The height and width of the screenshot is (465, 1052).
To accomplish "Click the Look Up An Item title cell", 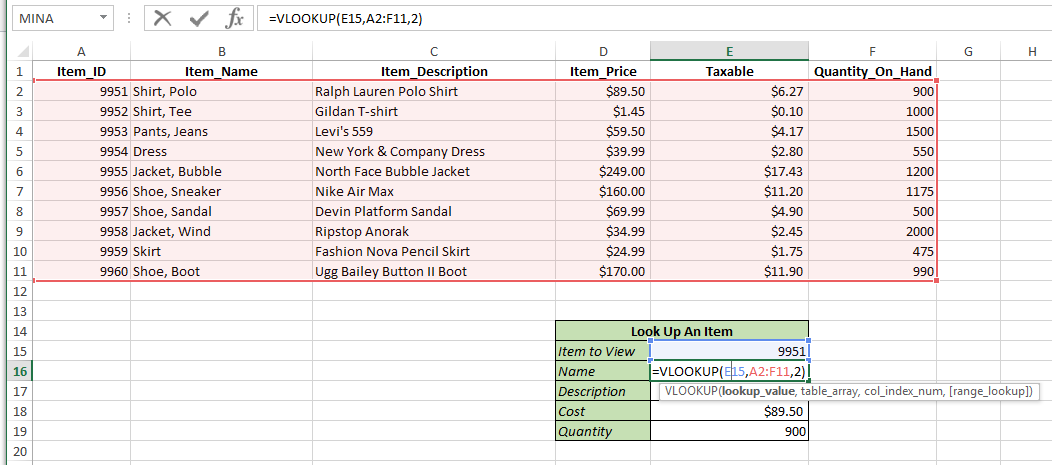I will click(x=682, y=331).
